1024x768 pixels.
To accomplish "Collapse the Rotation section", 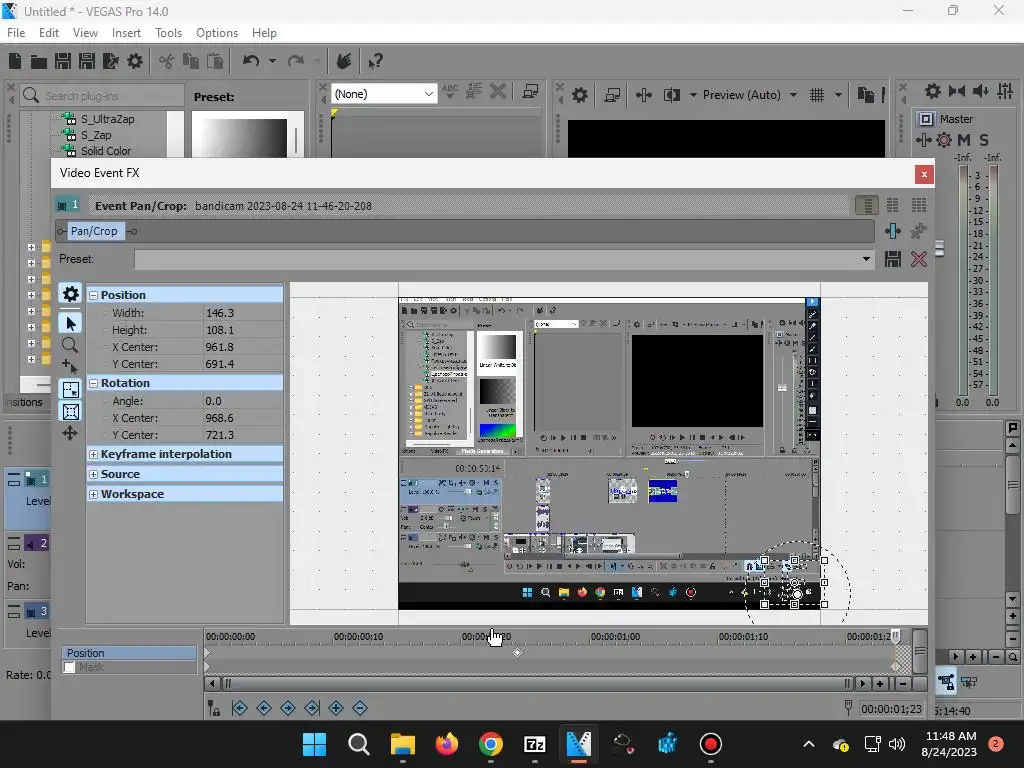I will [93, 383].
